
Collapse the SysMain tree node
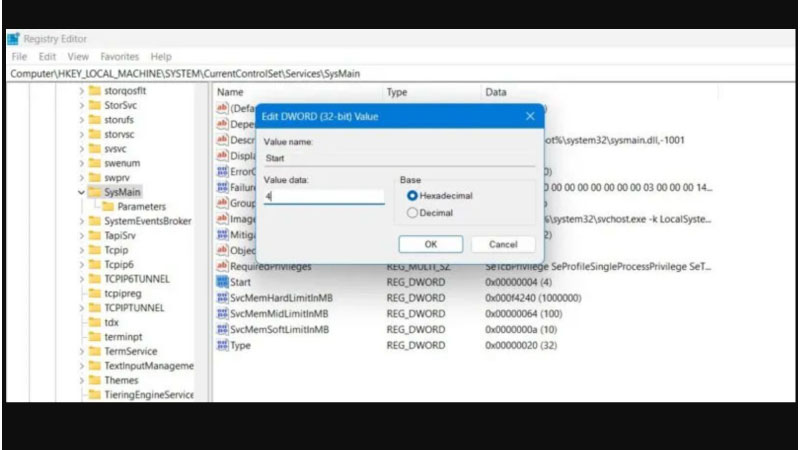click(82, 192)
